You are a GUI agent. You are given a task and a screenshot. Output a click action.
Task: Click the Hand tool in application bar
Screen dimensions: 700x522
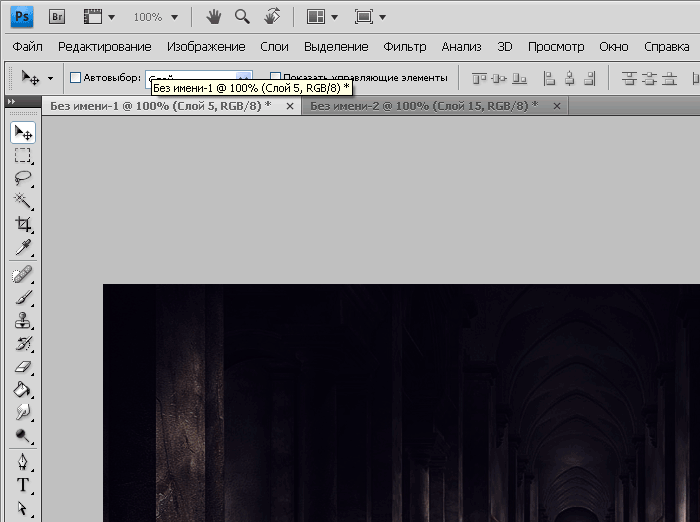[213, 17]
